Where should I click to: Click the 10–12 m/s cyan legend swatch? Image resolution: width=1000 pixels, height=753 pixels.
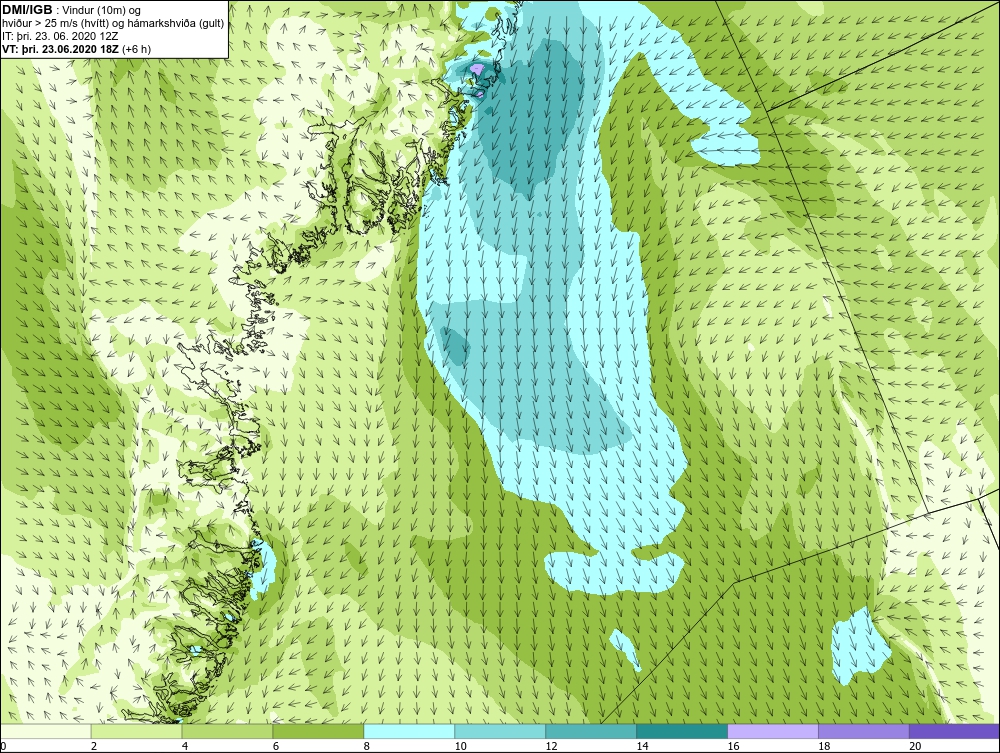tap(500, 731)
